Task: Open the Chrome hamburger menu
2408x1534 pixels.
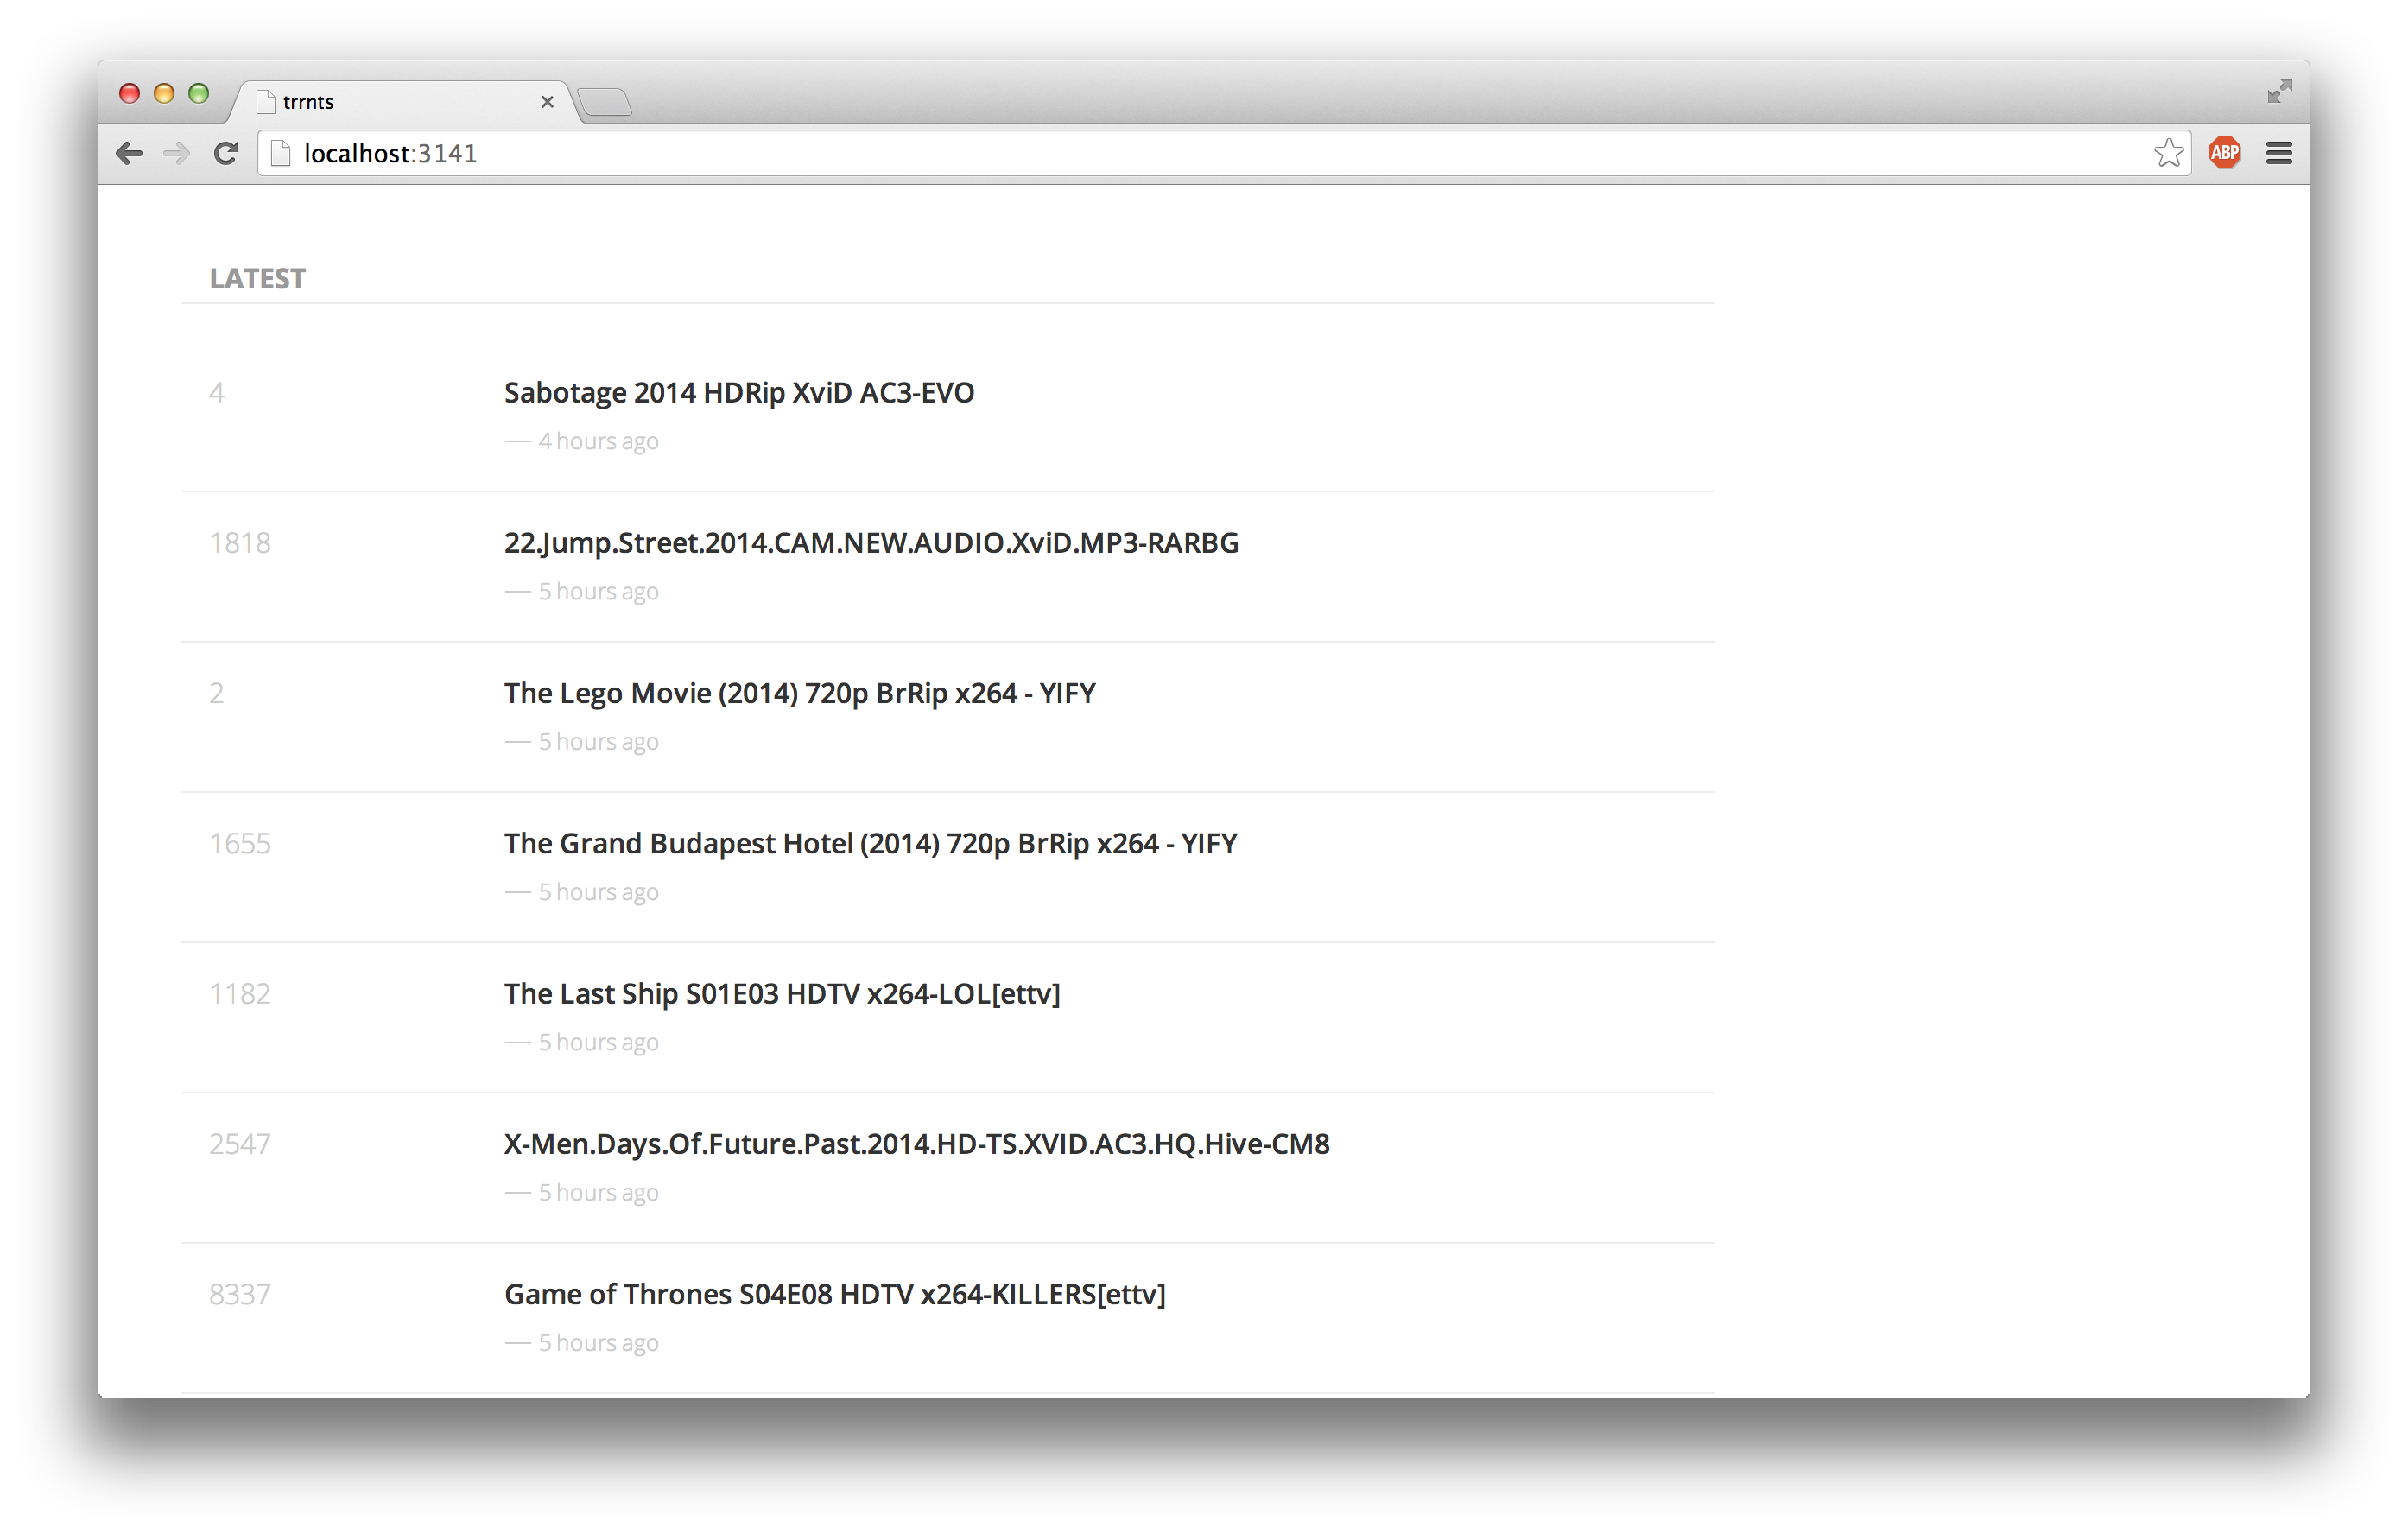Action: [2279, 153]
